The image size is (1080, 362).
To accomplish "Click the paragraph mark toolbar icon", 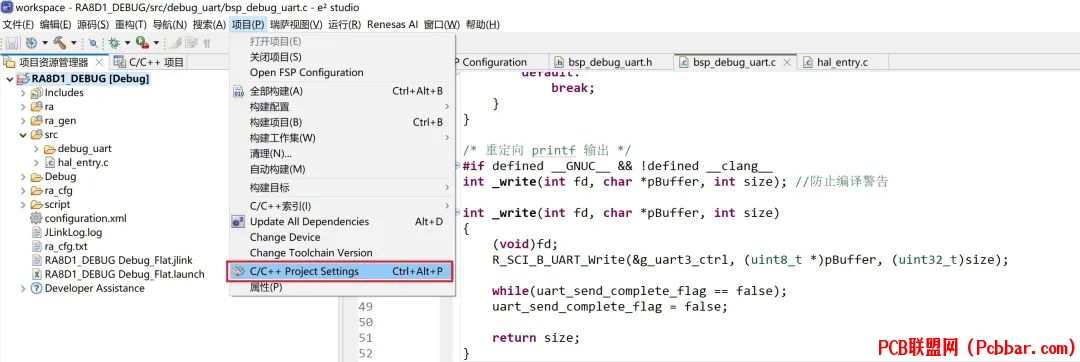I will pos(207,43).
